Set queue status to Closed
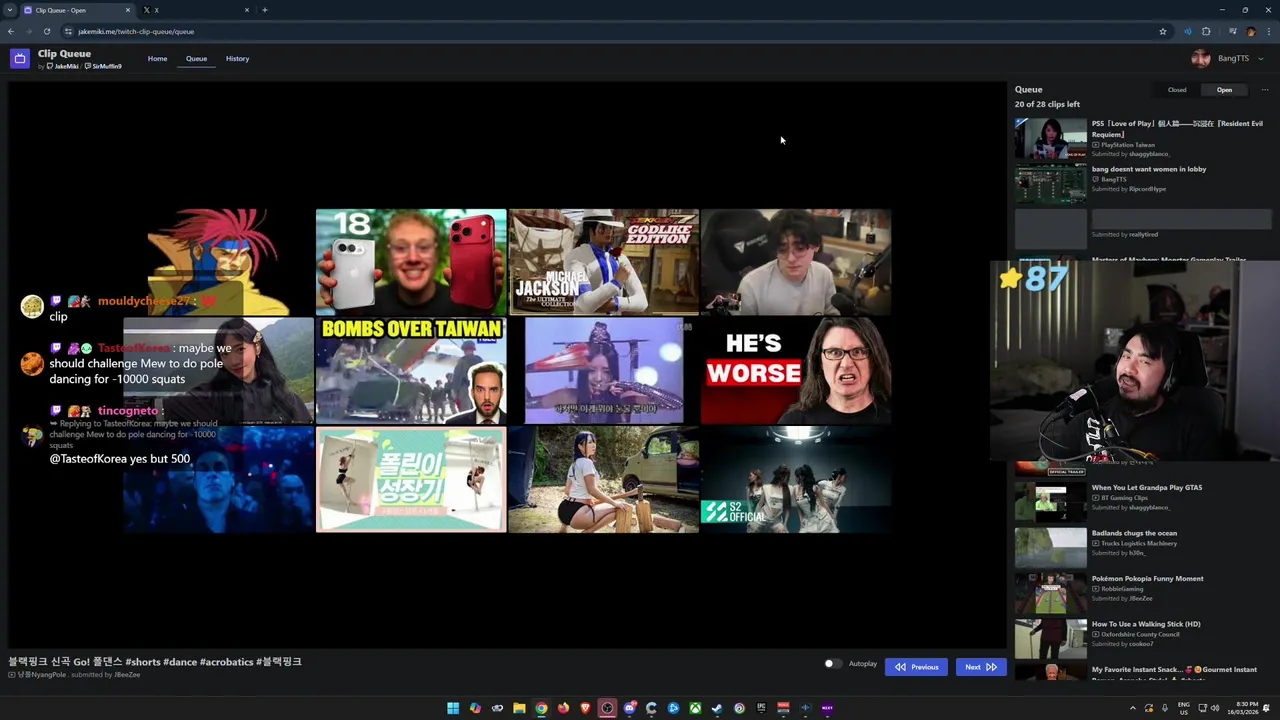1280x720 pixels. 1177,90
